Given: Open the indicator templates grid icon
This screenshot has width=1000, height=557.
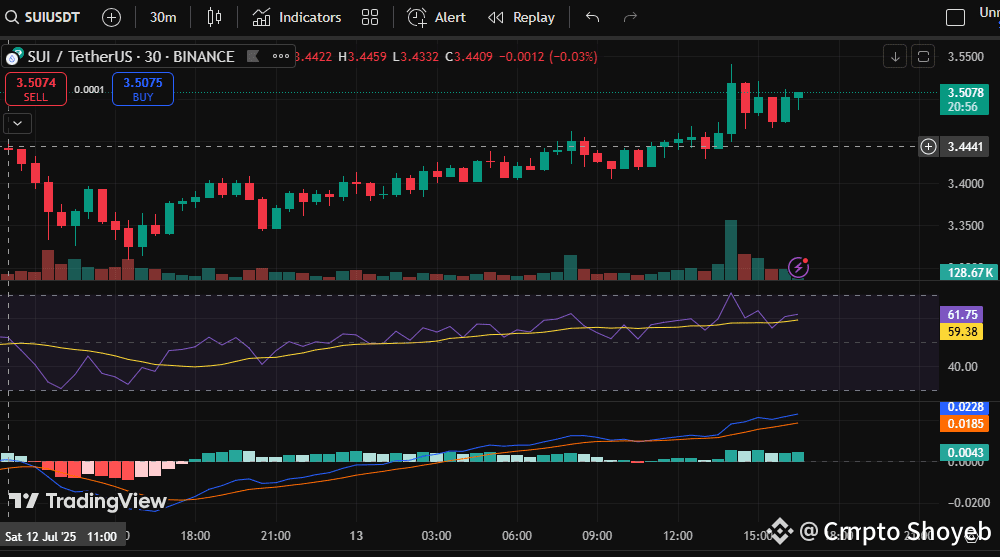Looking at the screenshot, I should coord(370,17).
